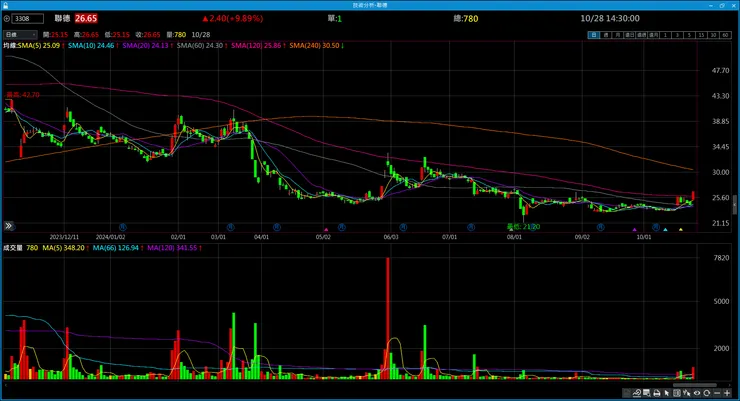Click the red 26.65 last price box
The height and width of the screenshot is (401, 740).
point(86,18)
